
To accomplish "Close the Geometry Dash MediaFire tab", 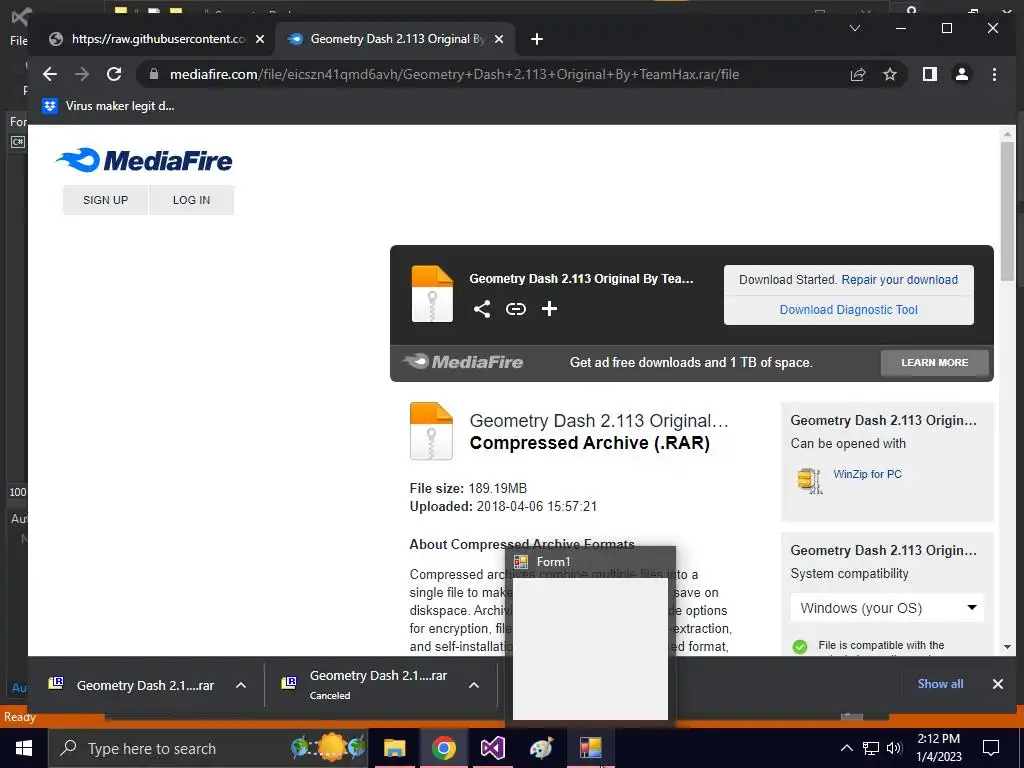I will (x=499, y=39).
